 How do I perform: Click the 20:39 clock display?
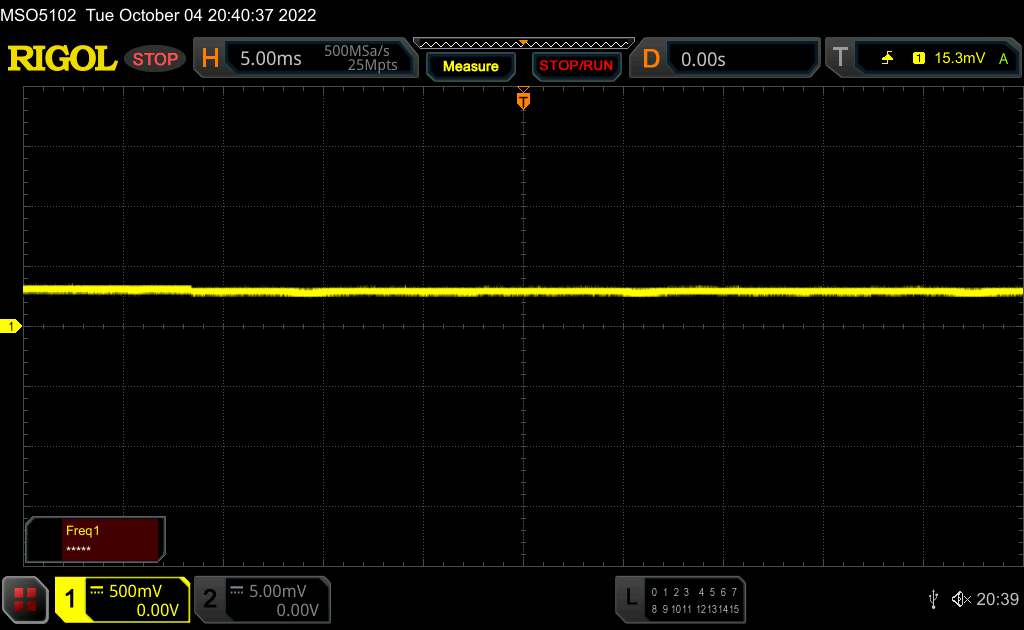(x=997, y=599)
